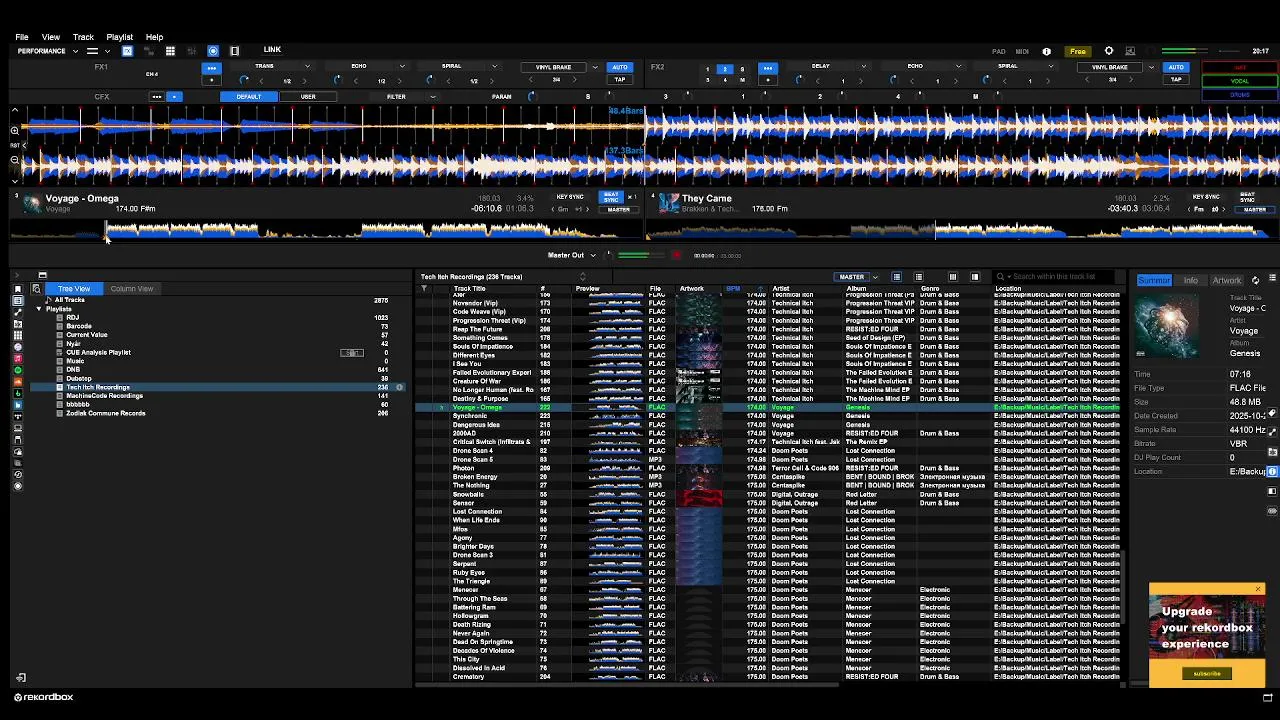This screenshot has height=720, width=1280.
Task: Switch to Tree View tab
Action: (x=73, y=289)
